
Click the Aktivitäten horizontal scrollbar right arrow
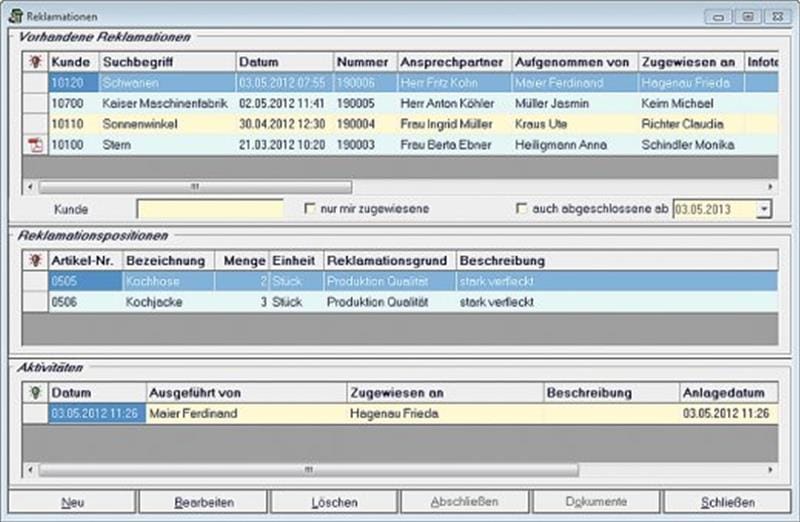click(x=770, y=468)
